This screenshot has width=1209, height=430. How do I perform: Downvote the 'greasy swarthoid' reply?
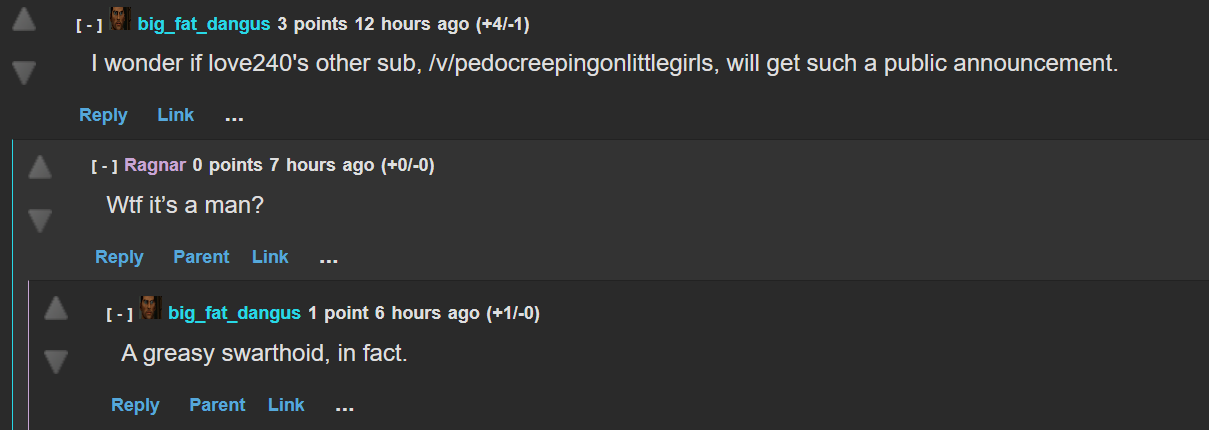click(56, 361)
